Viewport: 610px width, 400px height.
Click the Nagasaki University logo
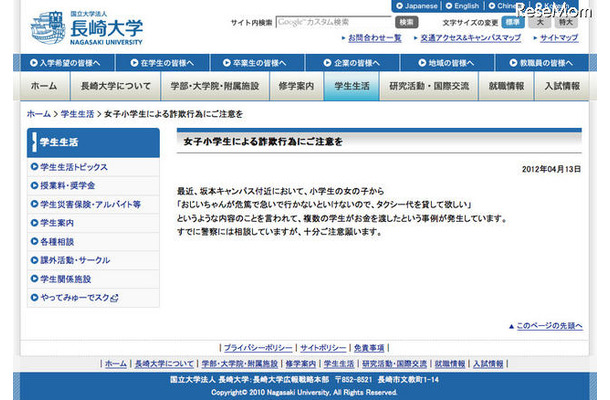tap(87, 28)
